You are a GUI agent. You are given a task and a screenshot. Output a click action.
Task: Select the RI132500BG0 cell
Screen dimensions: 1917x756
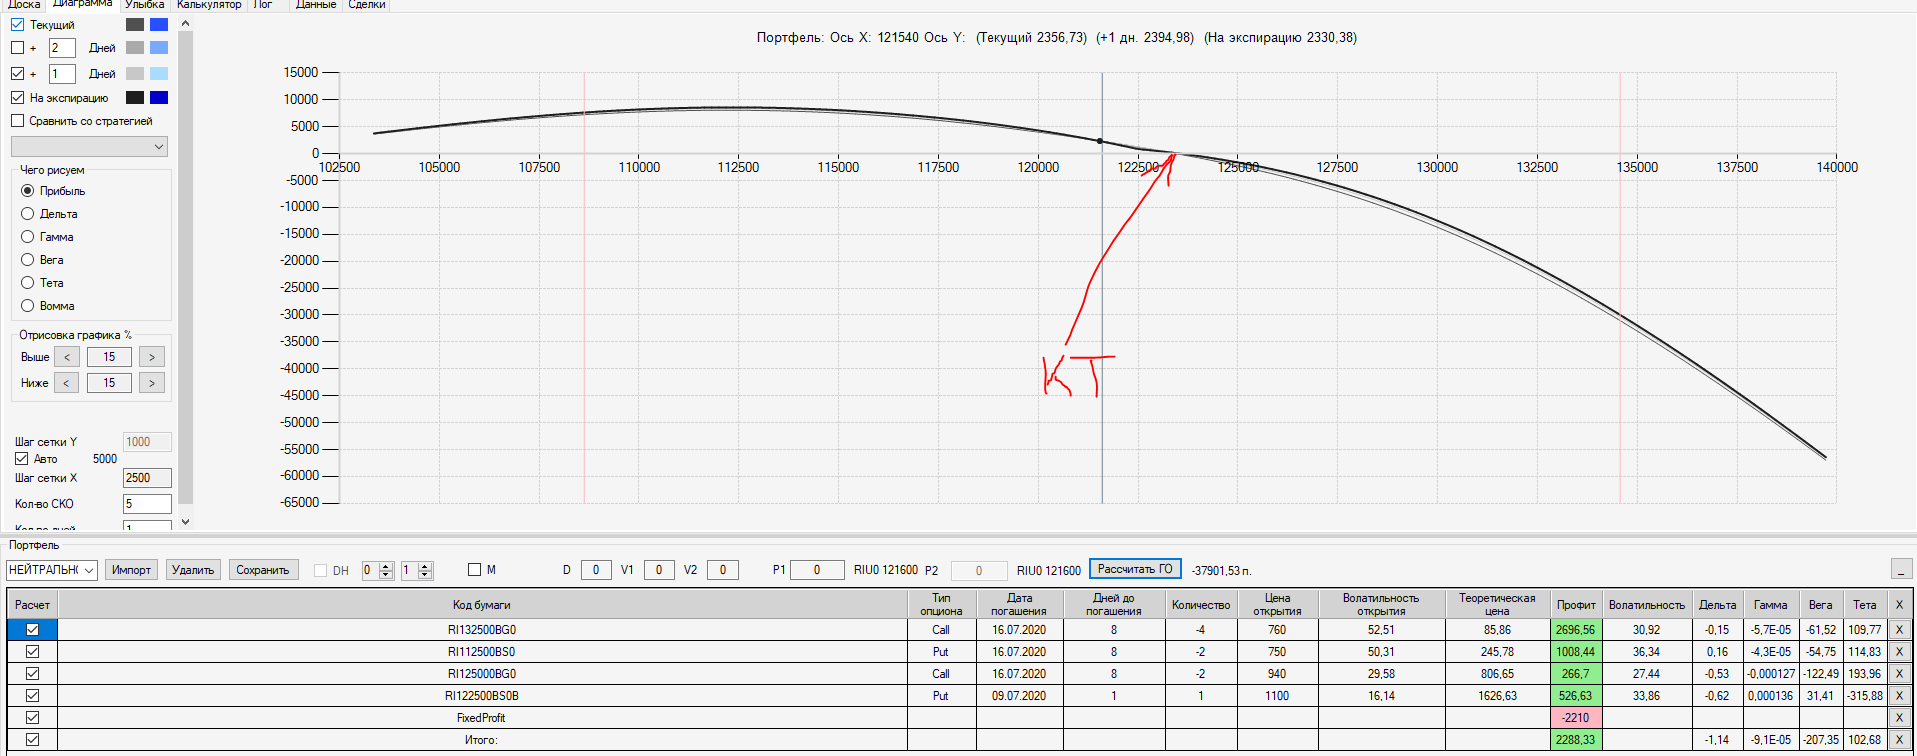tap(482, 630)
